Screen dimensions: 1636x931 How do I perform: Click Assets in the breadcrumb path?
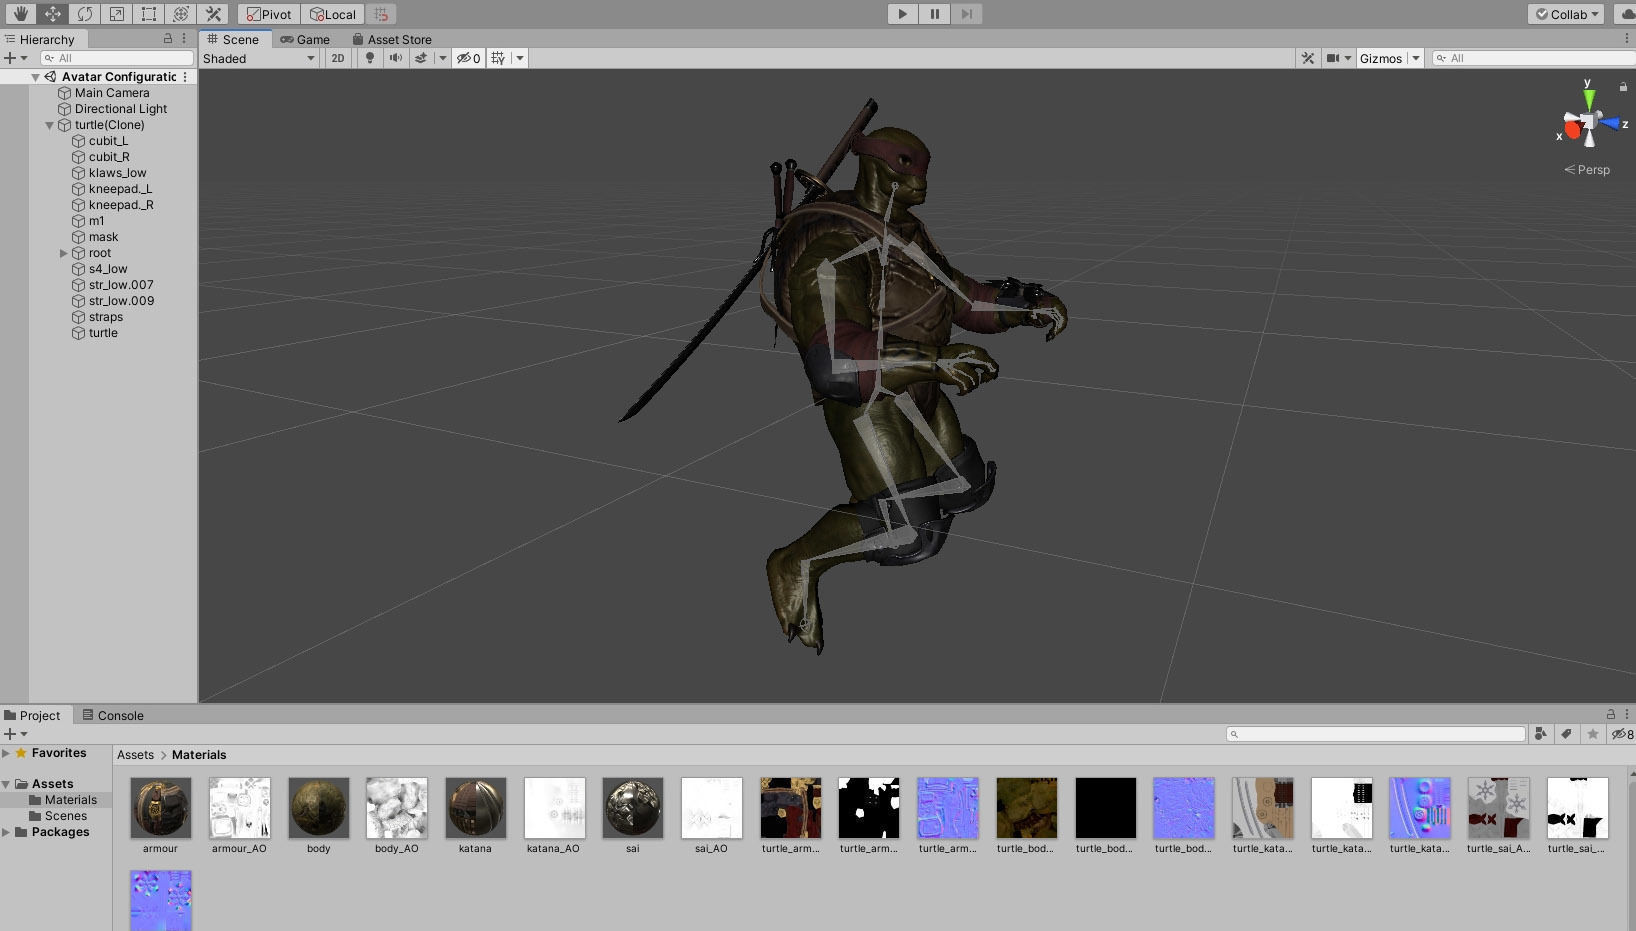pos(135,755)
